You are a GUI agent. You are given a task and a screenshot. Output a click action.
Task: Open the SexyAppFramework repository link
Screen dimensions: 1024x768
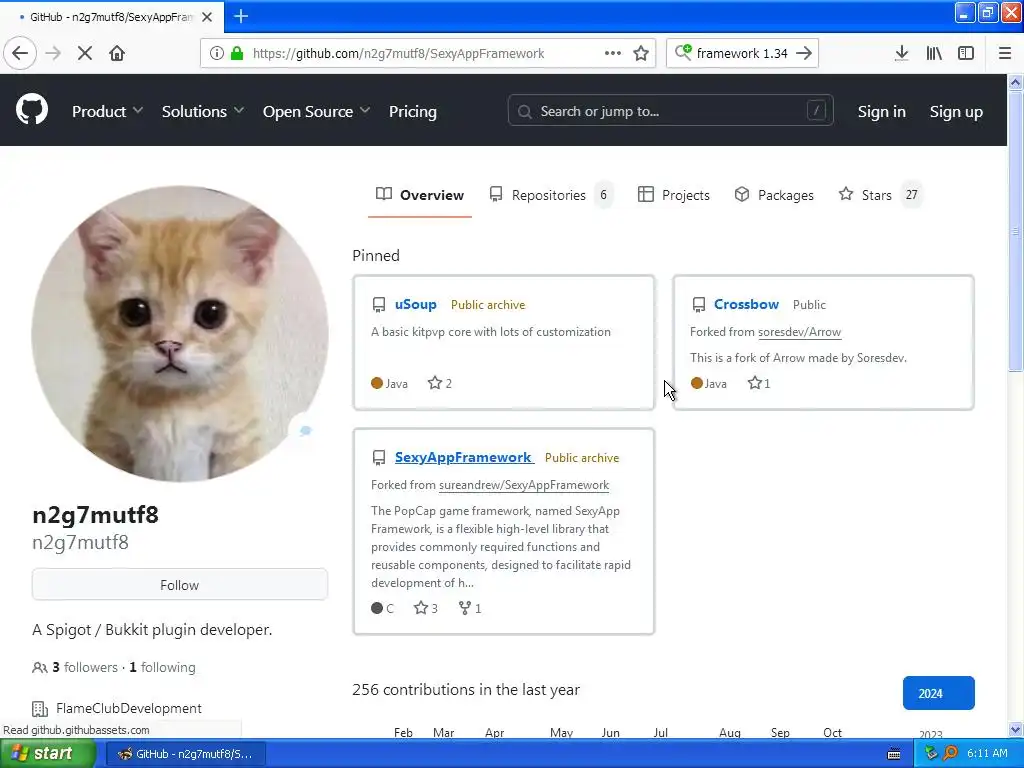463,457
